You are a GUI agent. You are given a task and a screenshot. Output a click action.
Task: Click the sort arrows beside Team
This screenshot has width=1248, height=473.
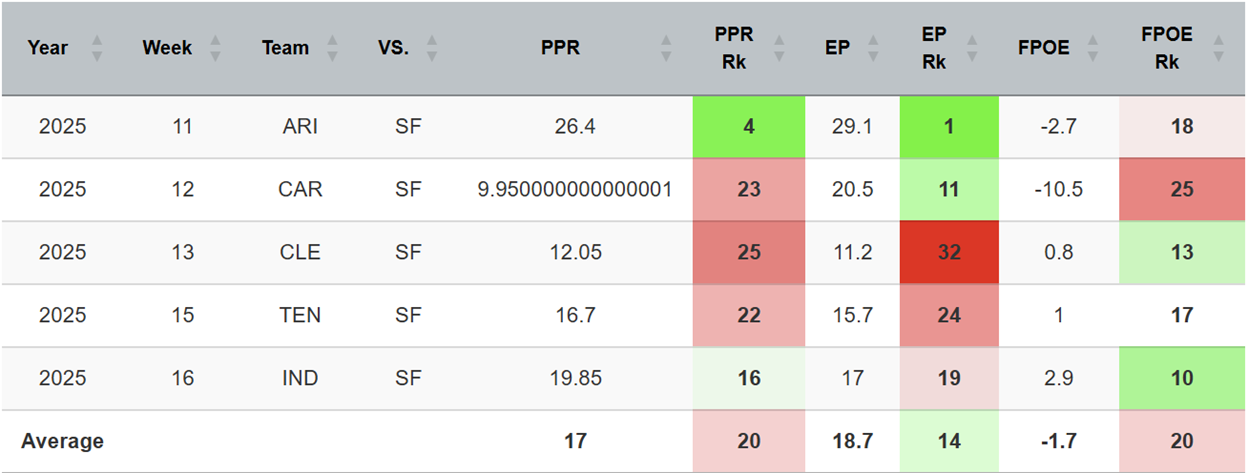333,48
